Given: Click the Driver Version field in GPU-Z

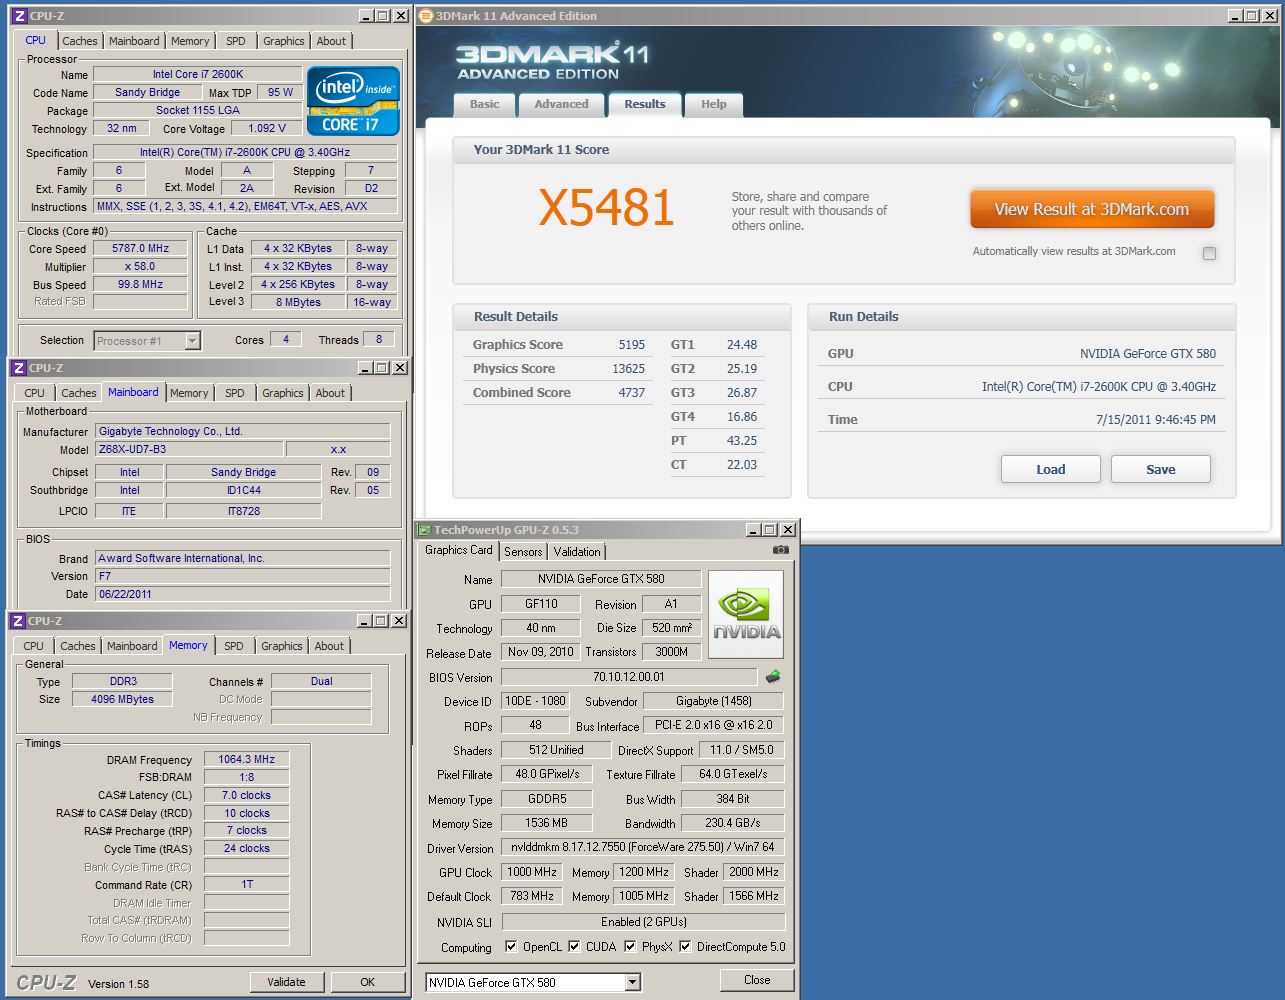Looking at the screenshot, I should (x=643, y=847).
